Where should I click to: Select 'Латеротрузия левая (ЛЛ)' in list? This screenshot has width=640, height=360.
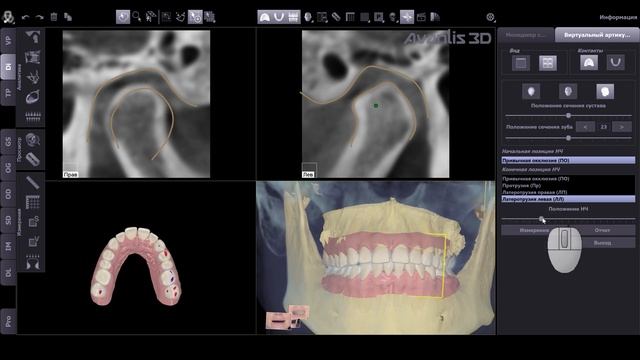568,199
